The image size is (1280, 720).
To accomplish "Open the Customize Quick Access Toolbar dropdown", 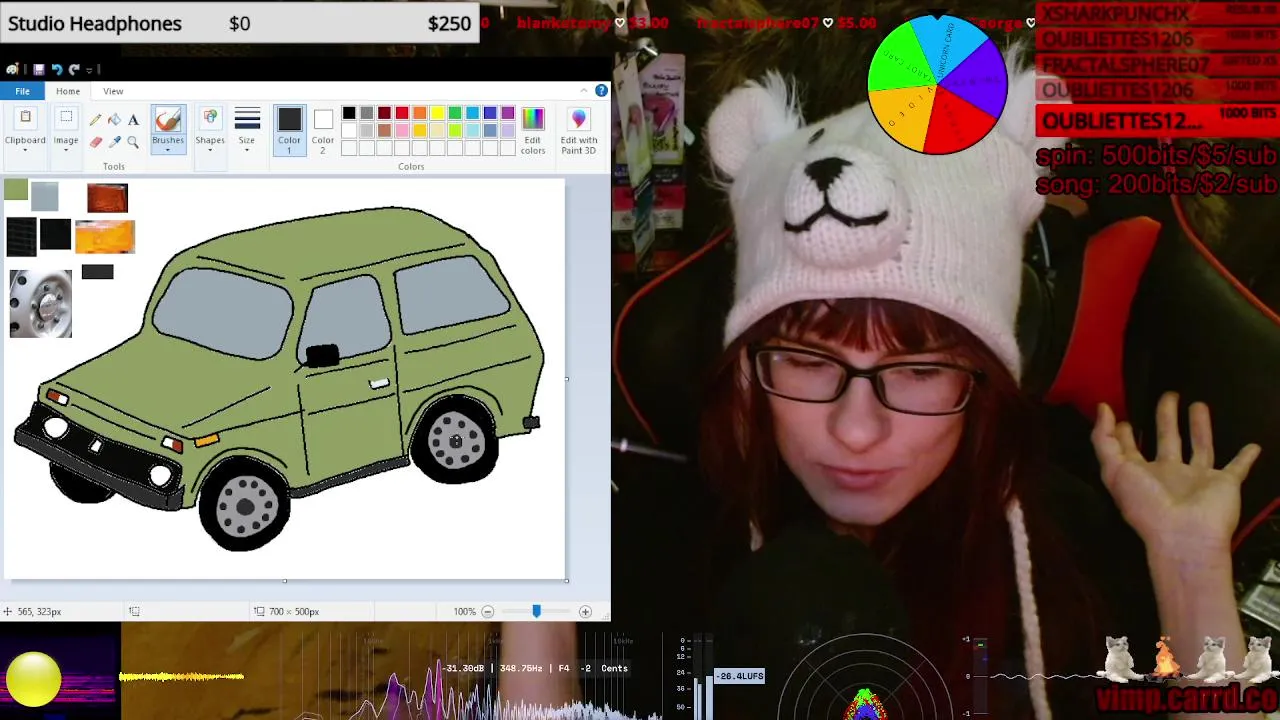I will tap(90, 69).
